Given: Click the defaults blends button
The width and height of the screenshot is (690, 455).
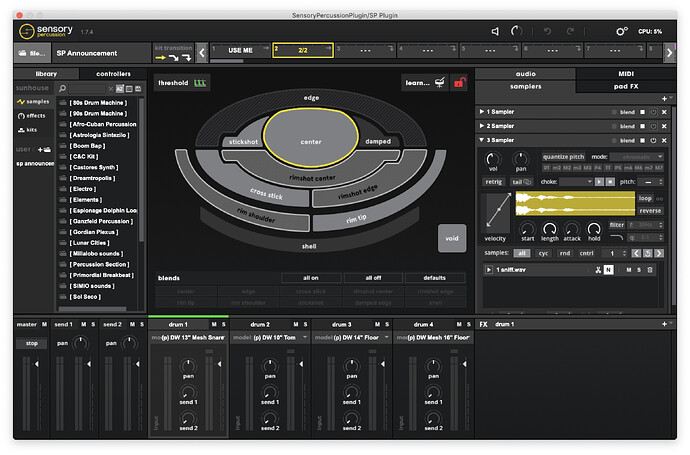Looking at the screenshot, I should coord(434,278).
